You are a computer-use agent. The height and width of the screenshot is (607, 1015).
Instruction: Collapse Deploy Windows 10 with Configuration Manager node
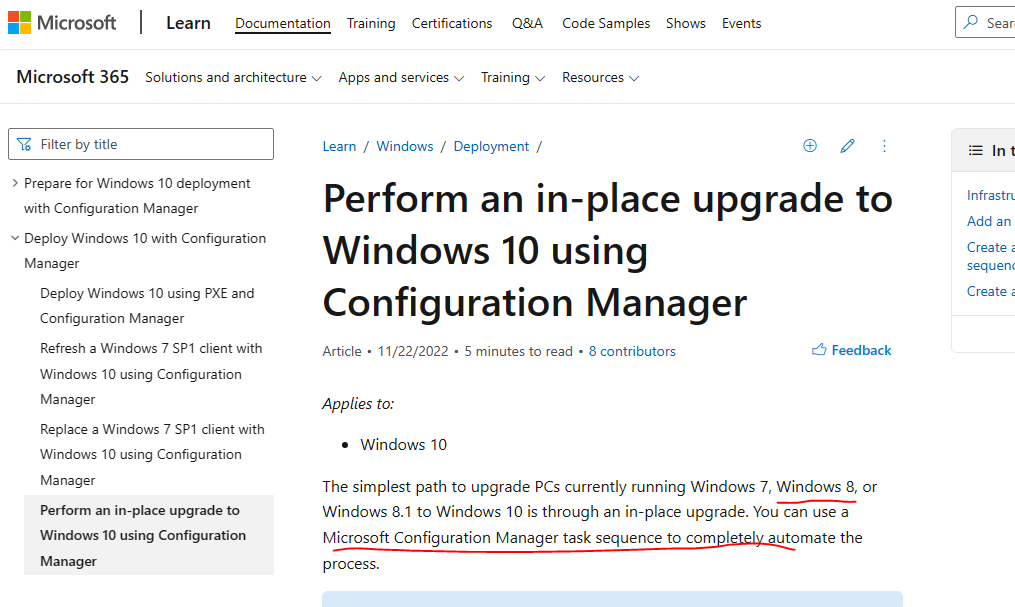pyautogui.click(x=15, y=238)
